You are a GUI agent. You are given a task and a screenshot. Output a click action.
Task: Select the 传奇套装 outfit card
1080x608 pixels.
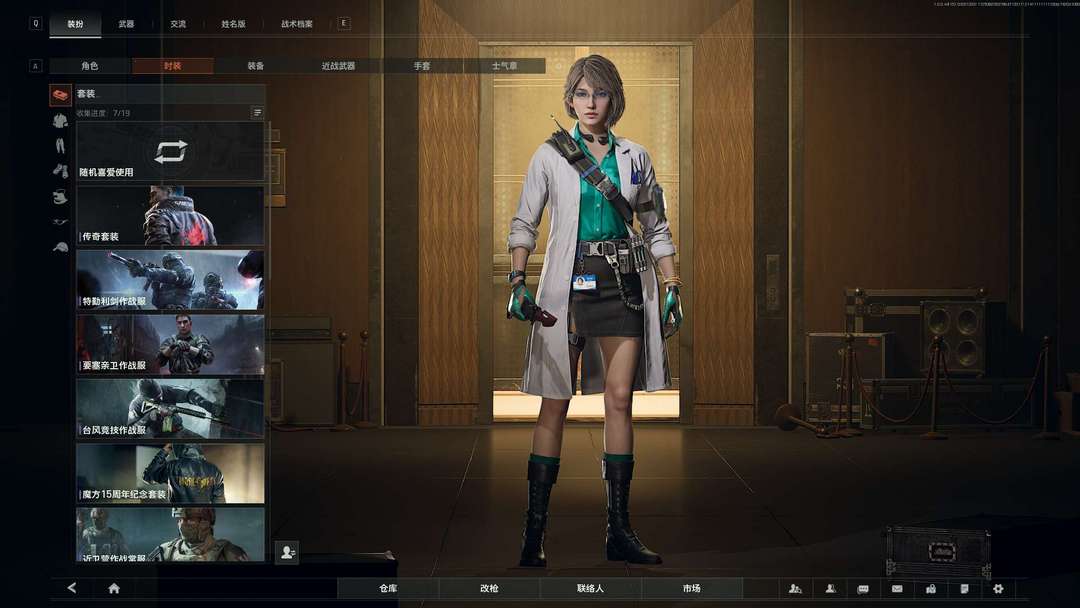click(170, 216)
